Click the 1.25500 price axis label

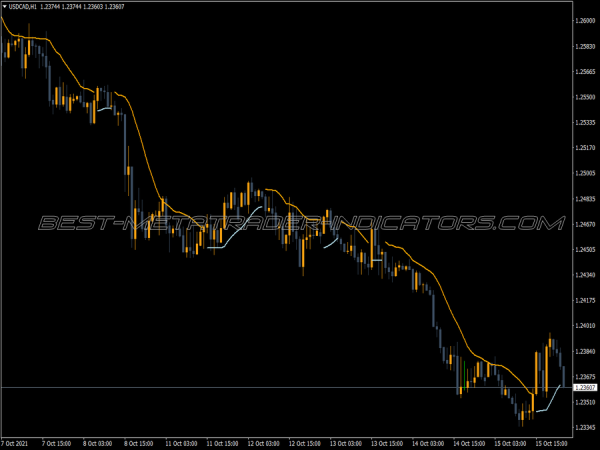click(585, 97)
